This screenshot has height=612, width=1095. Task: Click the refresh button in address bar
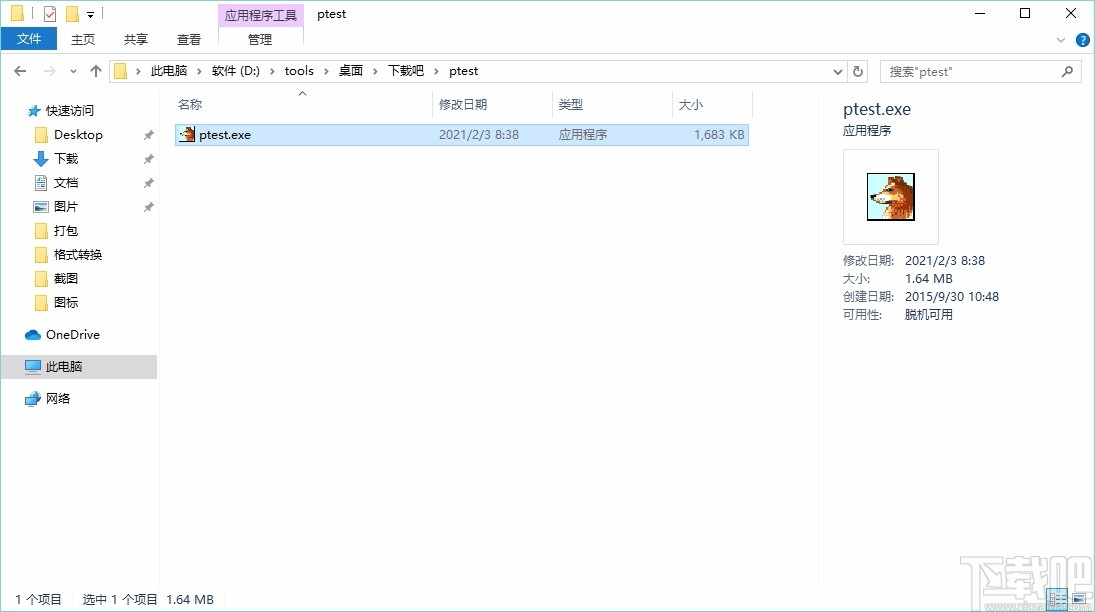click(x=858, y=71)
